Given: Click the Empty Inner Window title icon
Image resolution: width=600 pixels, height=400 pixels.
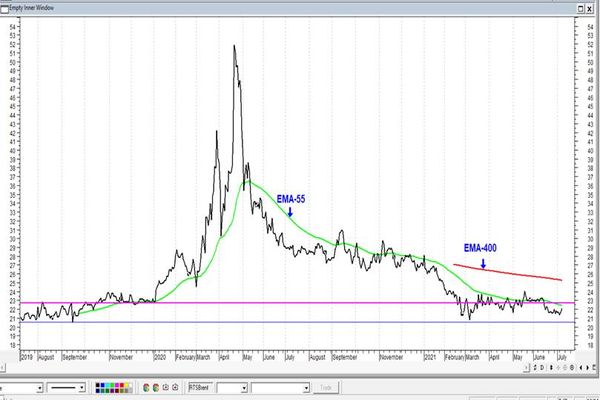Looking at the screenshot, I should (4, 8).
